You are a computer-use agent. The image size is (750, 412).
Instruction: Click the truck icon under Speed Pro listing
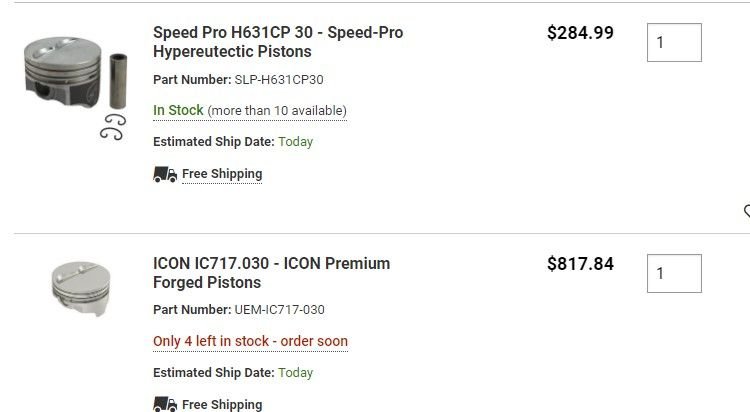click(165, 174)
